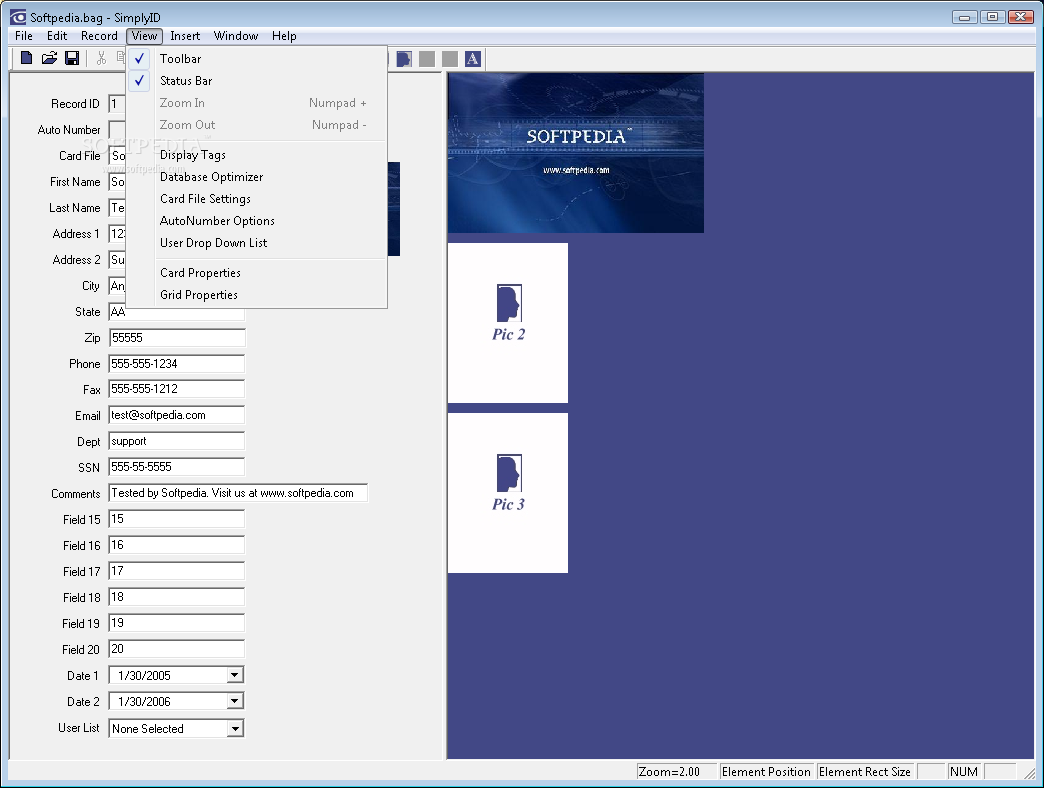Toggle the Toolbar checkmark menu item

tap(256, 59)
